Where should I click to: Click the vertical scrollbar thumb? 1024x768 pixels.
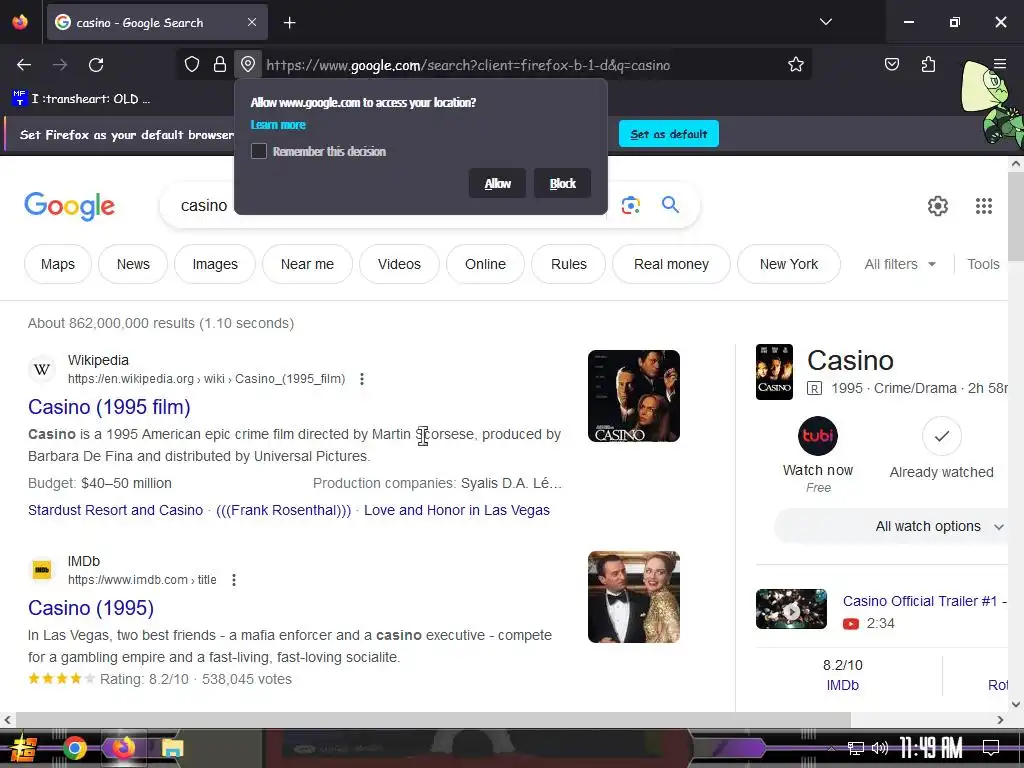(x=1016, y=216)
